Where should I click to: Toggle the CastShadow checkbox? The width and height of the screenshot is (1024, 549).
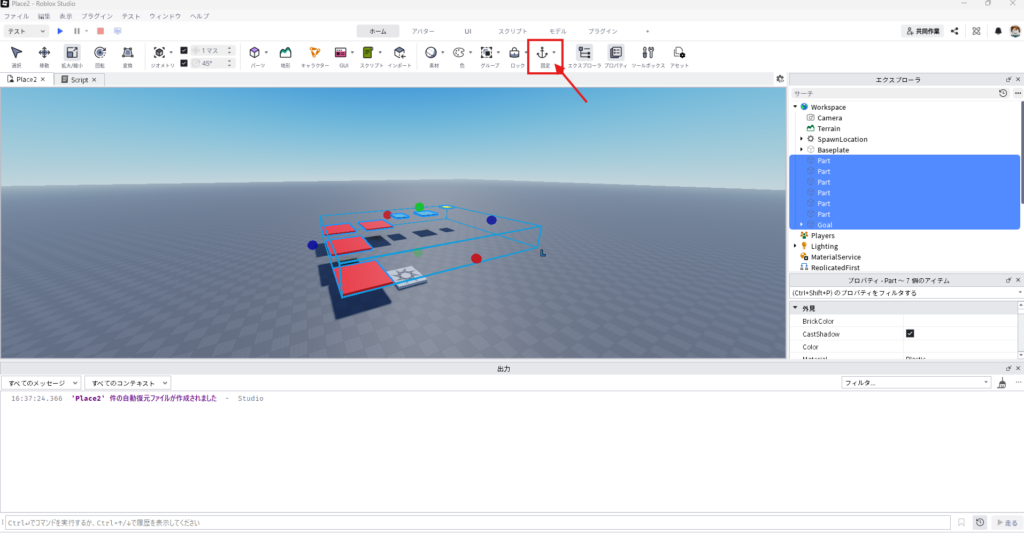point(910,333)
